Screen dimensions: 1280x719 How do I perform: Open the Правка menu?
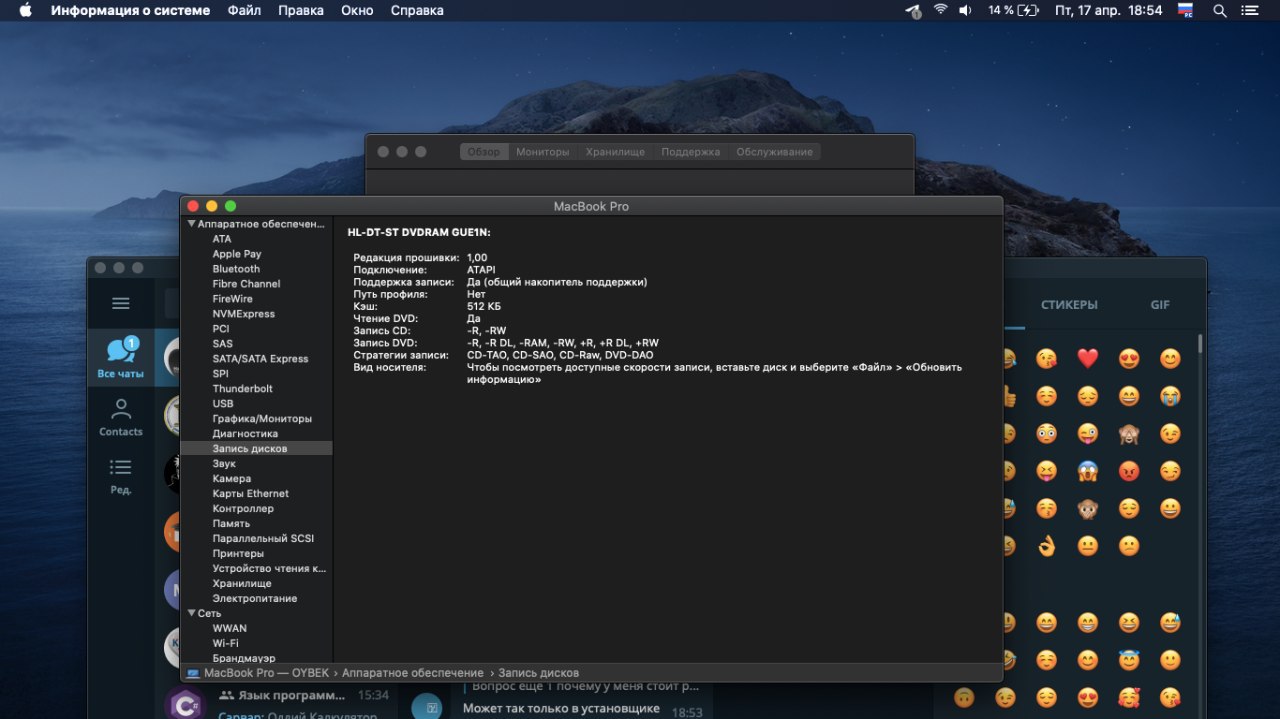coord(301,10)
